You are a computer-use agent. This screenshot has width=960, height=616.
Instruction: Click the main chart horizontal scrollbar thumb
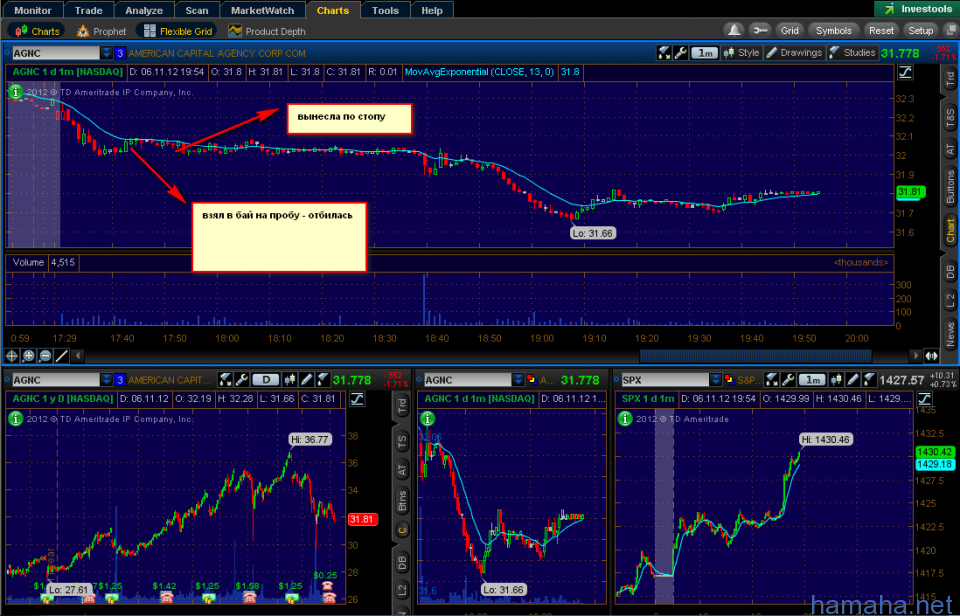[755, 355]
